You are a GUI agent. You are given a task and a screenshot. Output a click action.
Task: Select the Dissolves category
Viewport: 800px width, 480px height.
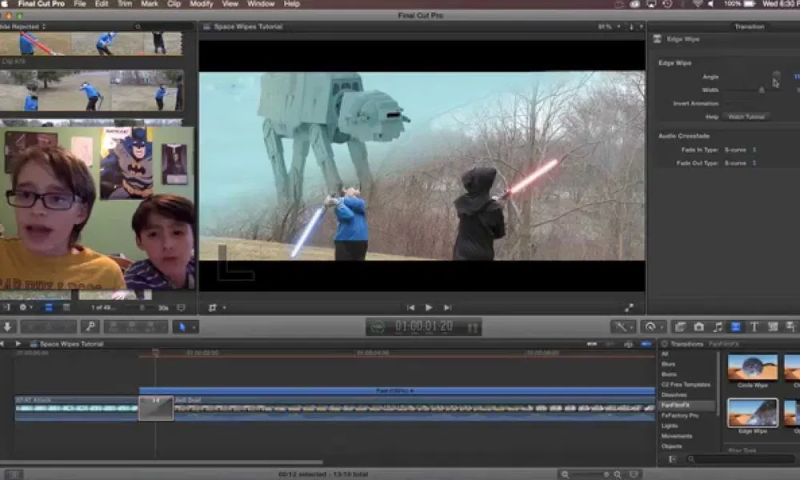click(x=674, y=395)
